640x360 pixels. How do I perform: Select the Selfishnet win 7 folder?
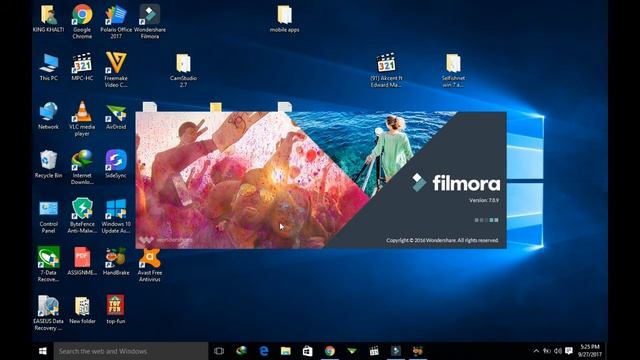tap(453, 70)
